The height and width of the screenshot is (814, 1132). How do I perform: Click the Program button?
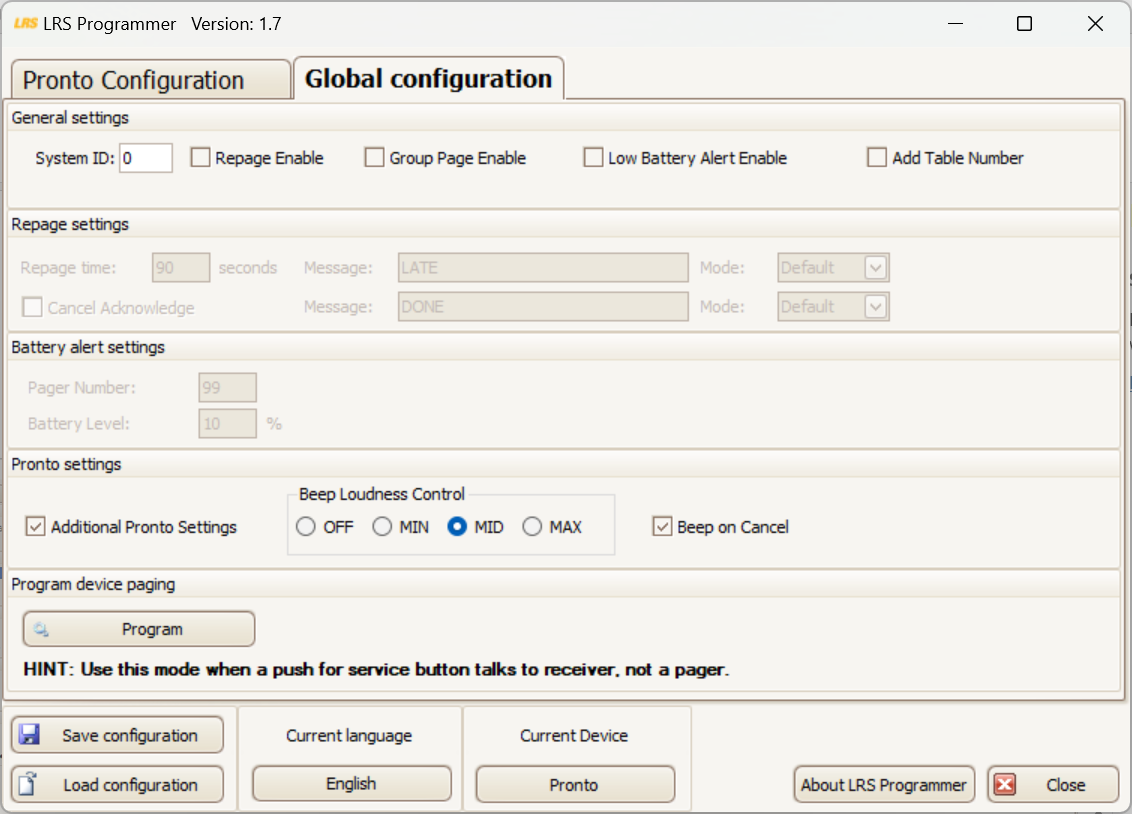click(139, 629)
